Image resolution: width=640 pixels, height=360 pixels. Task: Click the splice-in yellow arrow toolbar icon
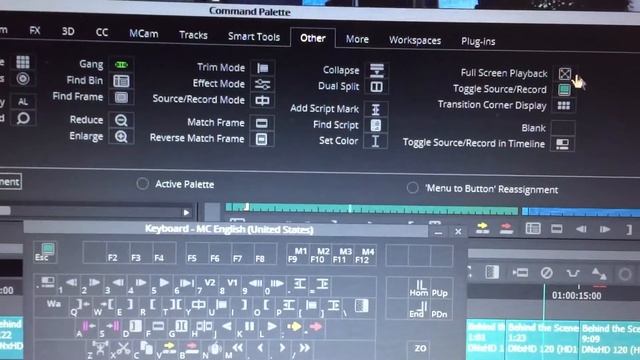482,228
